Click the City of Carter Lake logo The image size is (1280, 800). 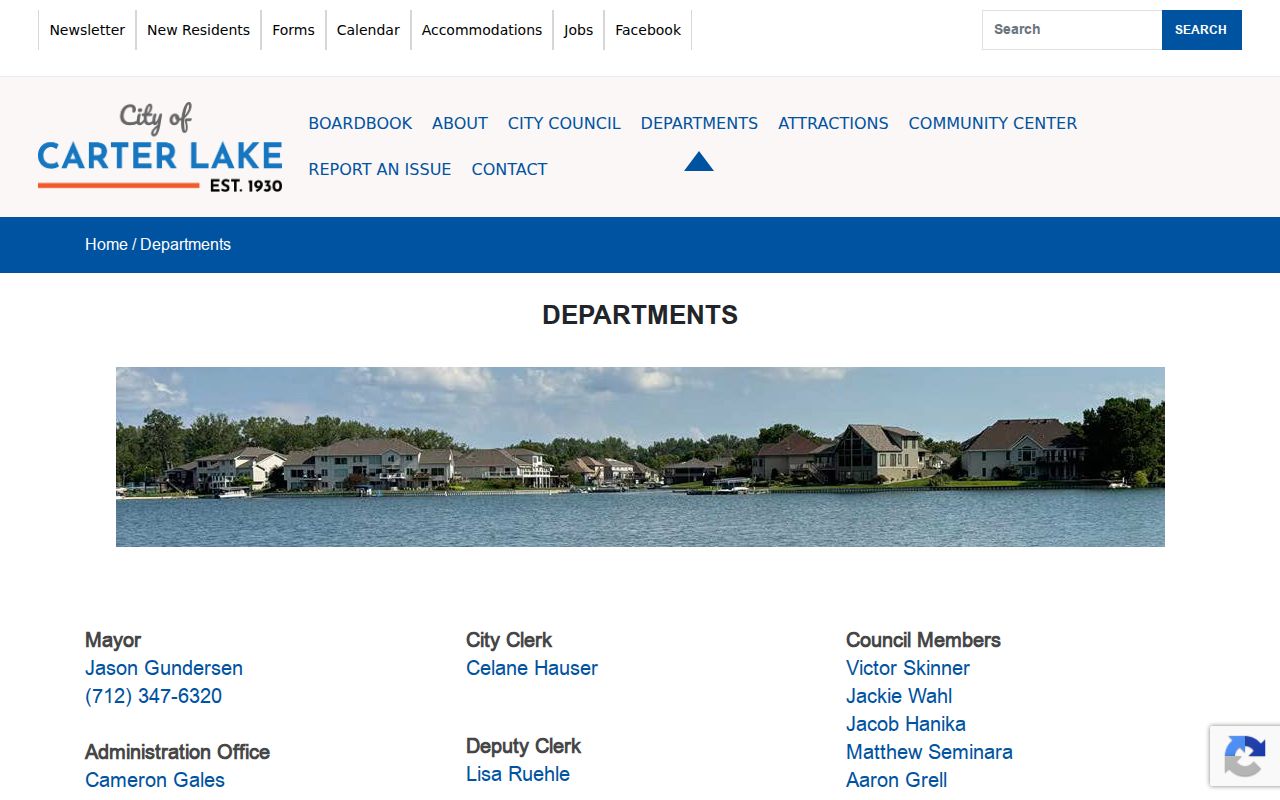click(x=160, y=147)
